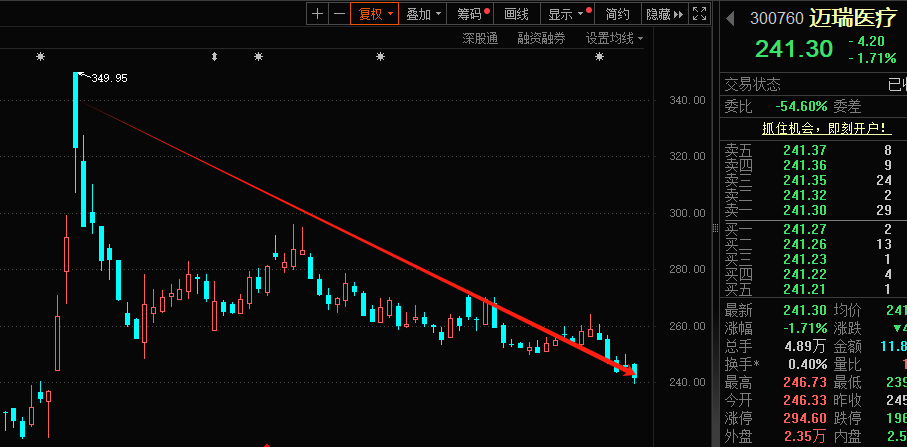Toggle the 筹码 chip distribution view
The image size is (907, 447).
click(472, 14)
